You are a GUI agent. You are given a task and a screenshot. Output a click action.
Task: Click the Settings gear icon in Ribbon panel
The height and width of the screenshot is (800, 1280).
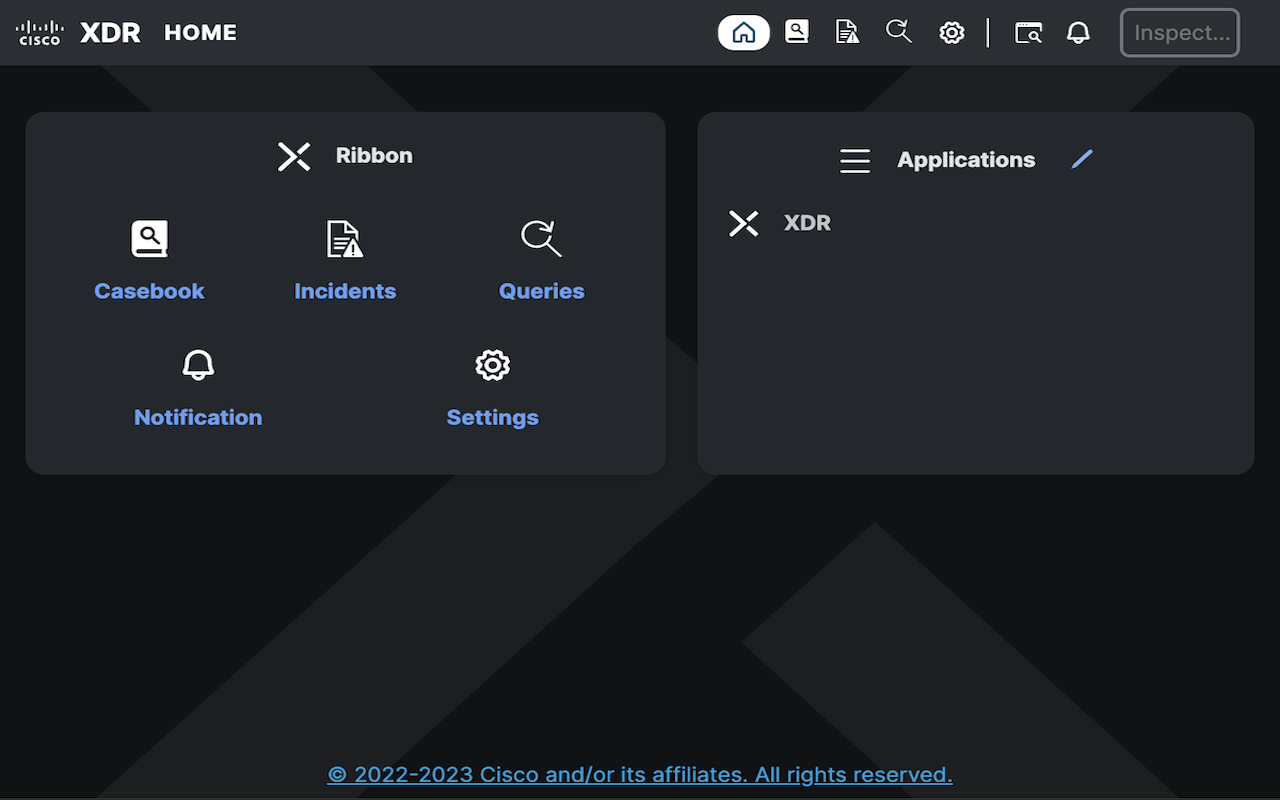point(493,365)
